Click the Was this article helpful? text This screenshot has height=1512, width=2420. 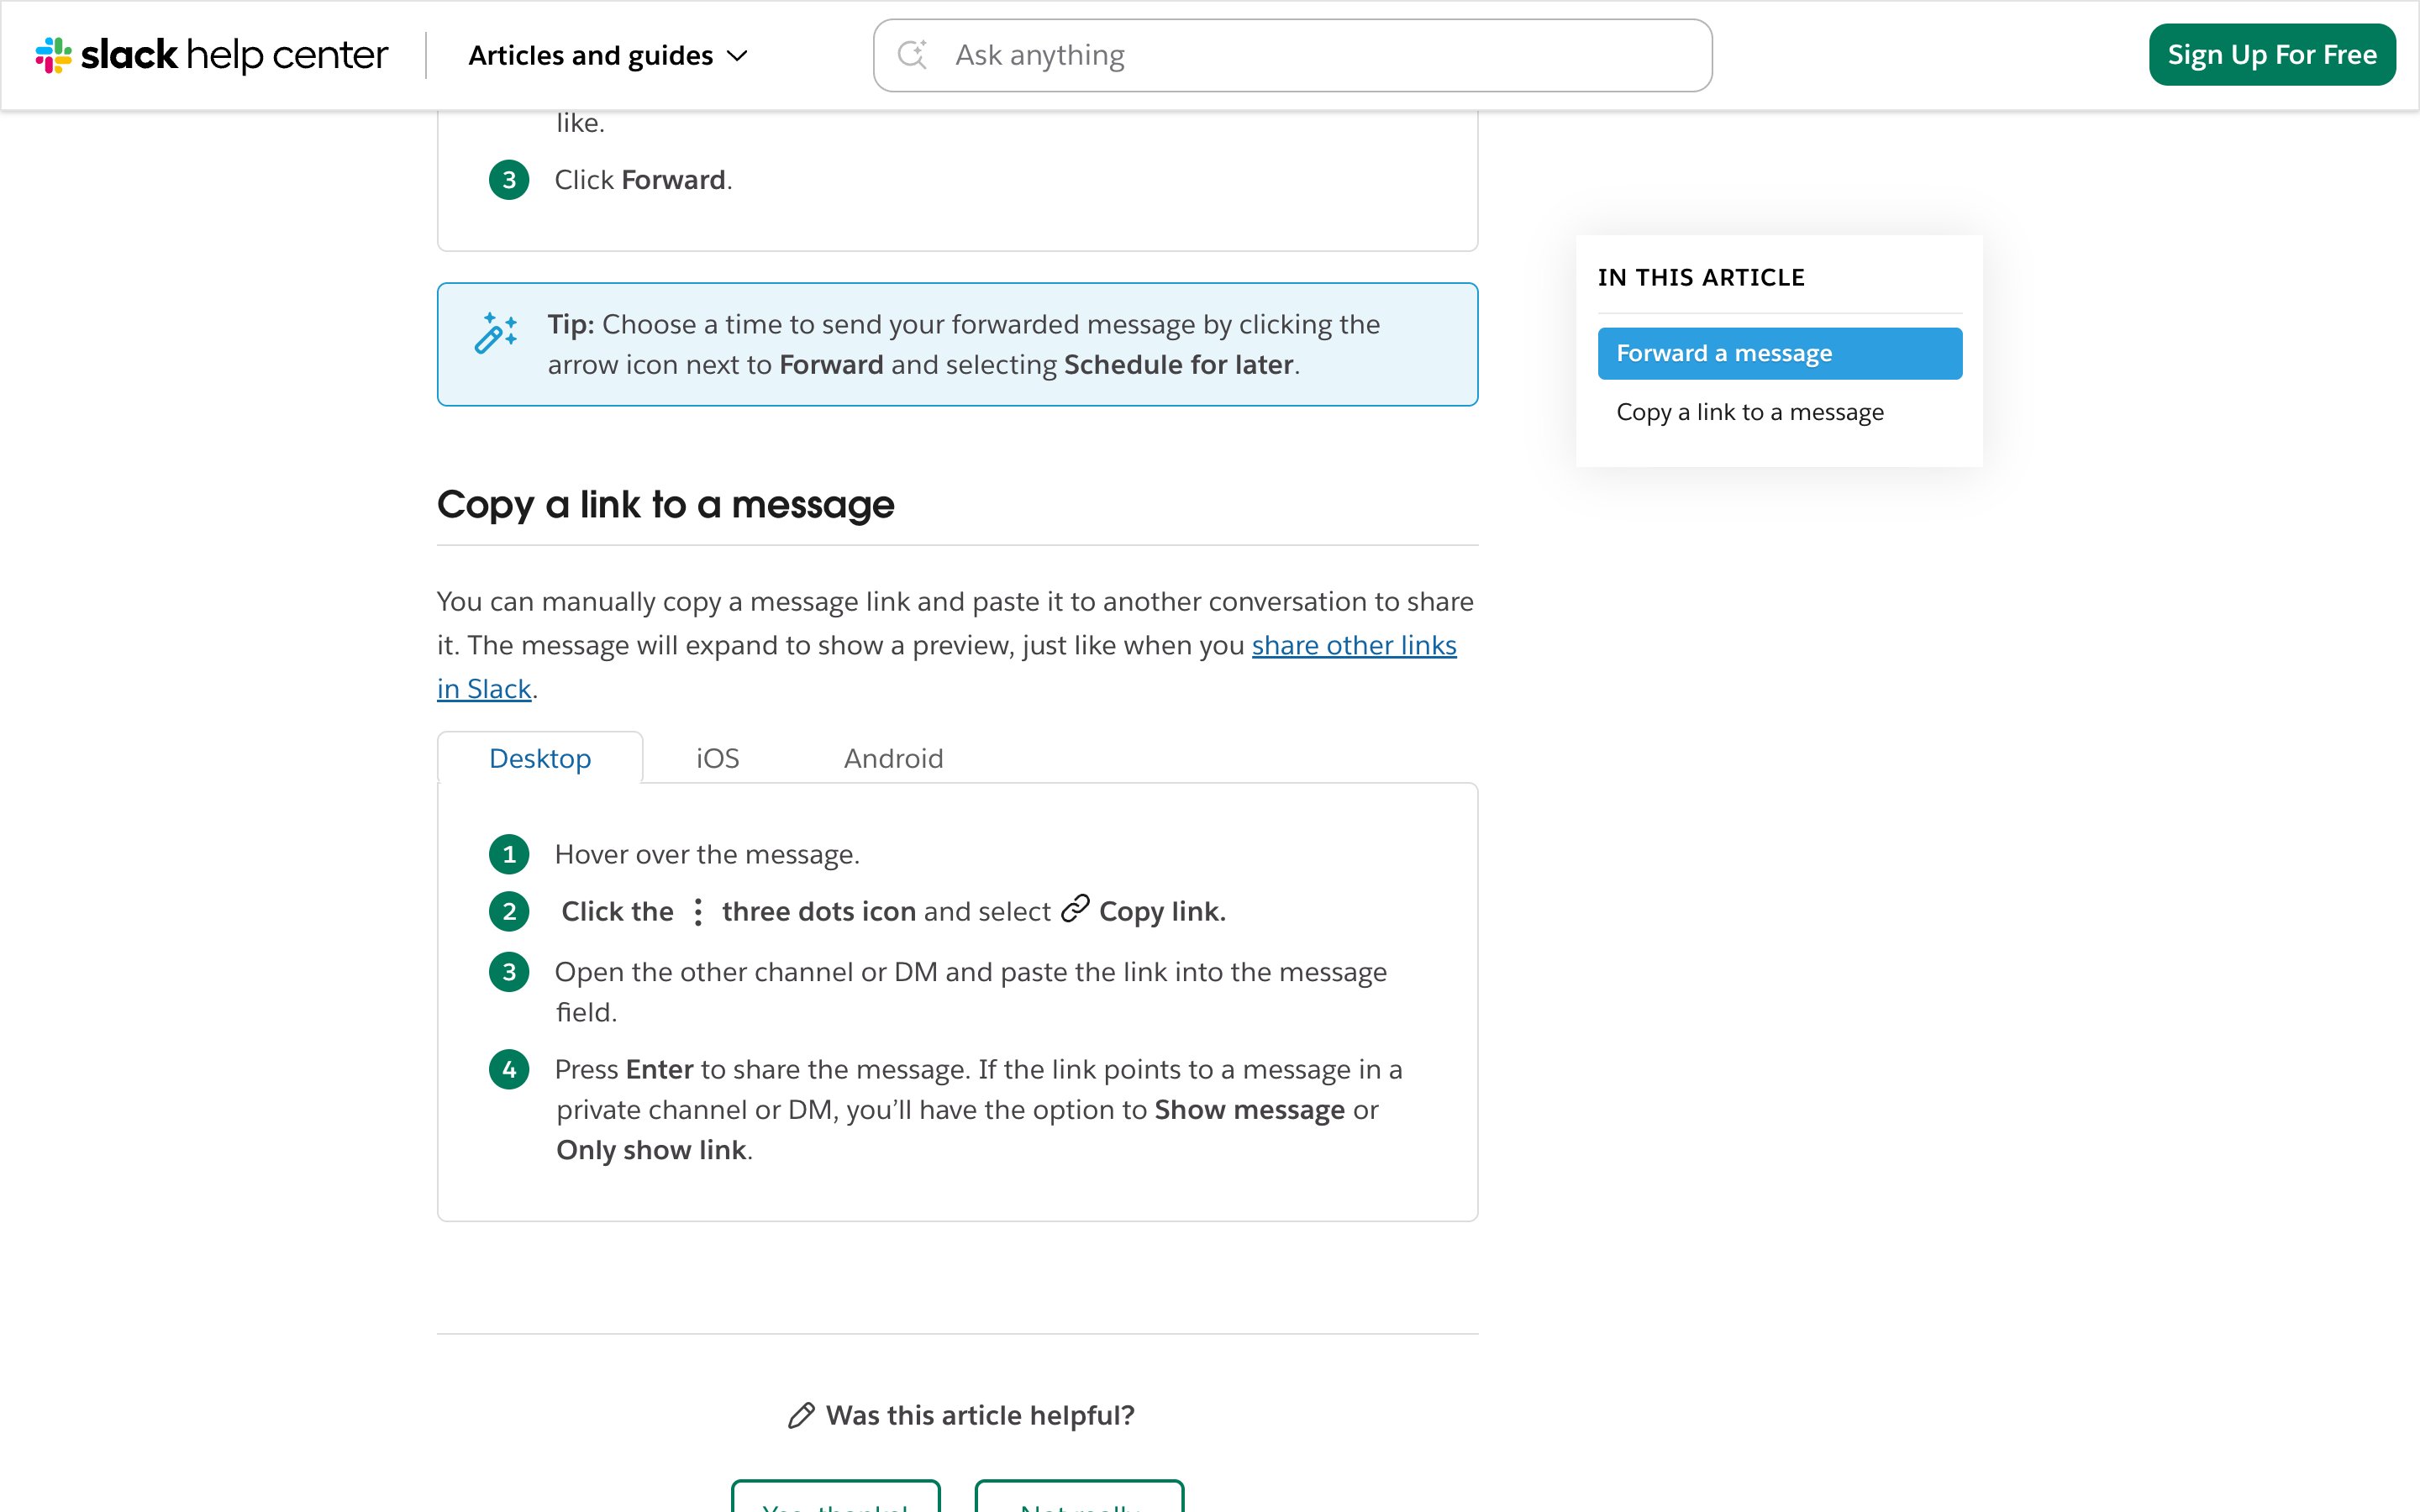pos(980,1415)
